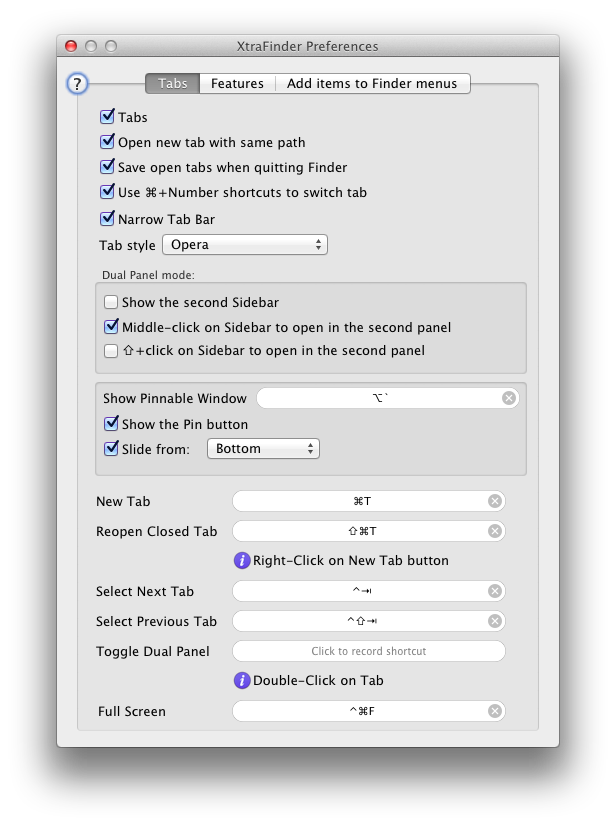The width and height of the screenshot is (616, 826).
Task: Open the Slide from dropdown
Action: click(x=262, y=448)
